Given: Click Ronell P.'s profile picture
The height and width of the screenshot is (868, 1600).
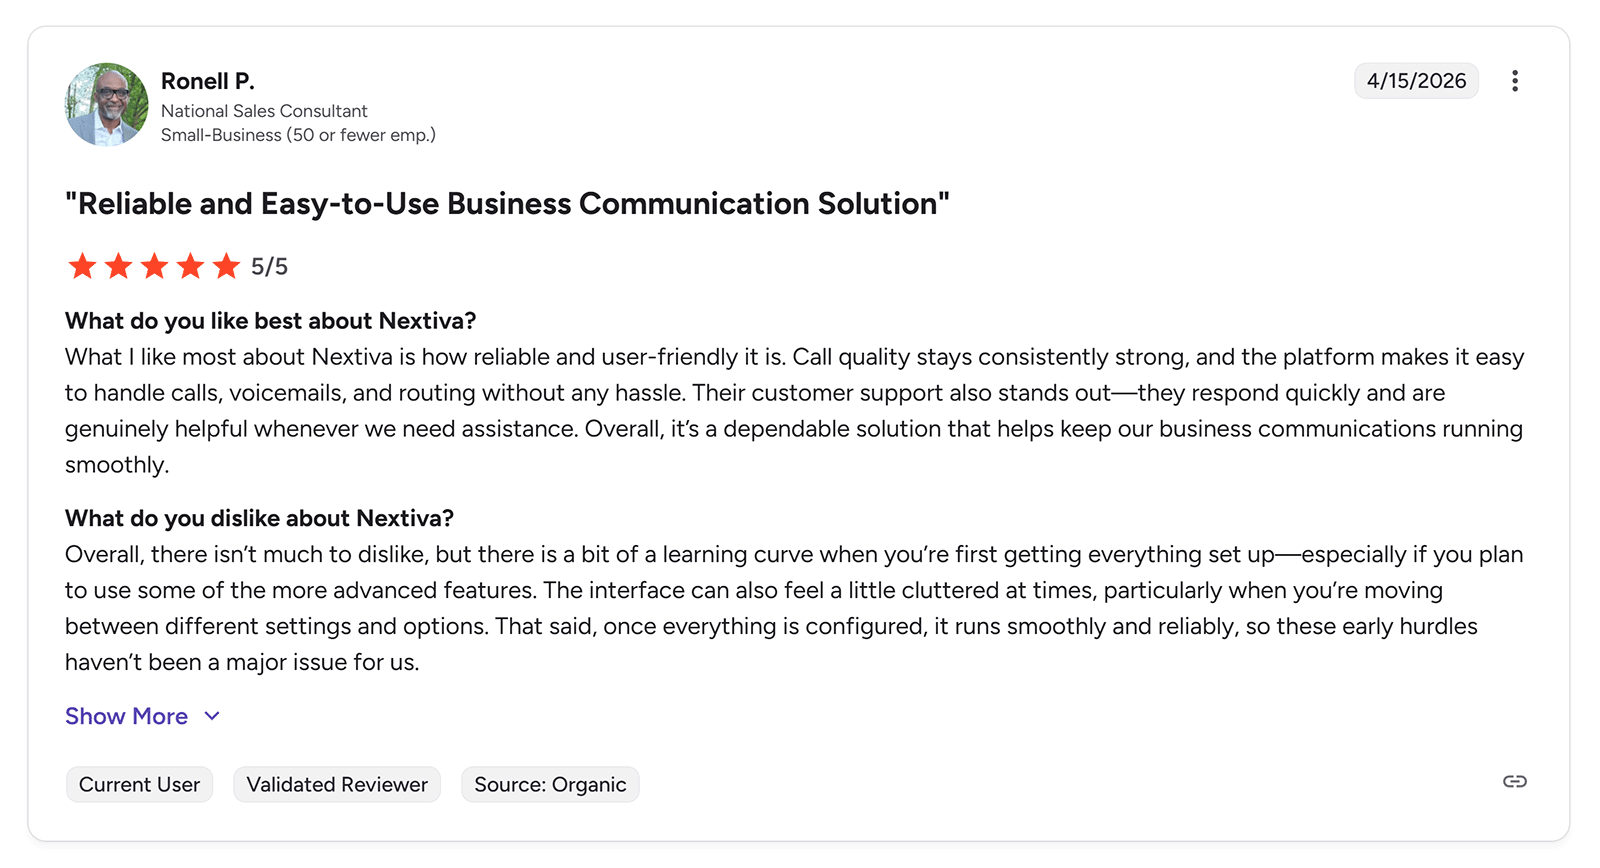Looking at the screenshot, I should [x=106, y=104].
